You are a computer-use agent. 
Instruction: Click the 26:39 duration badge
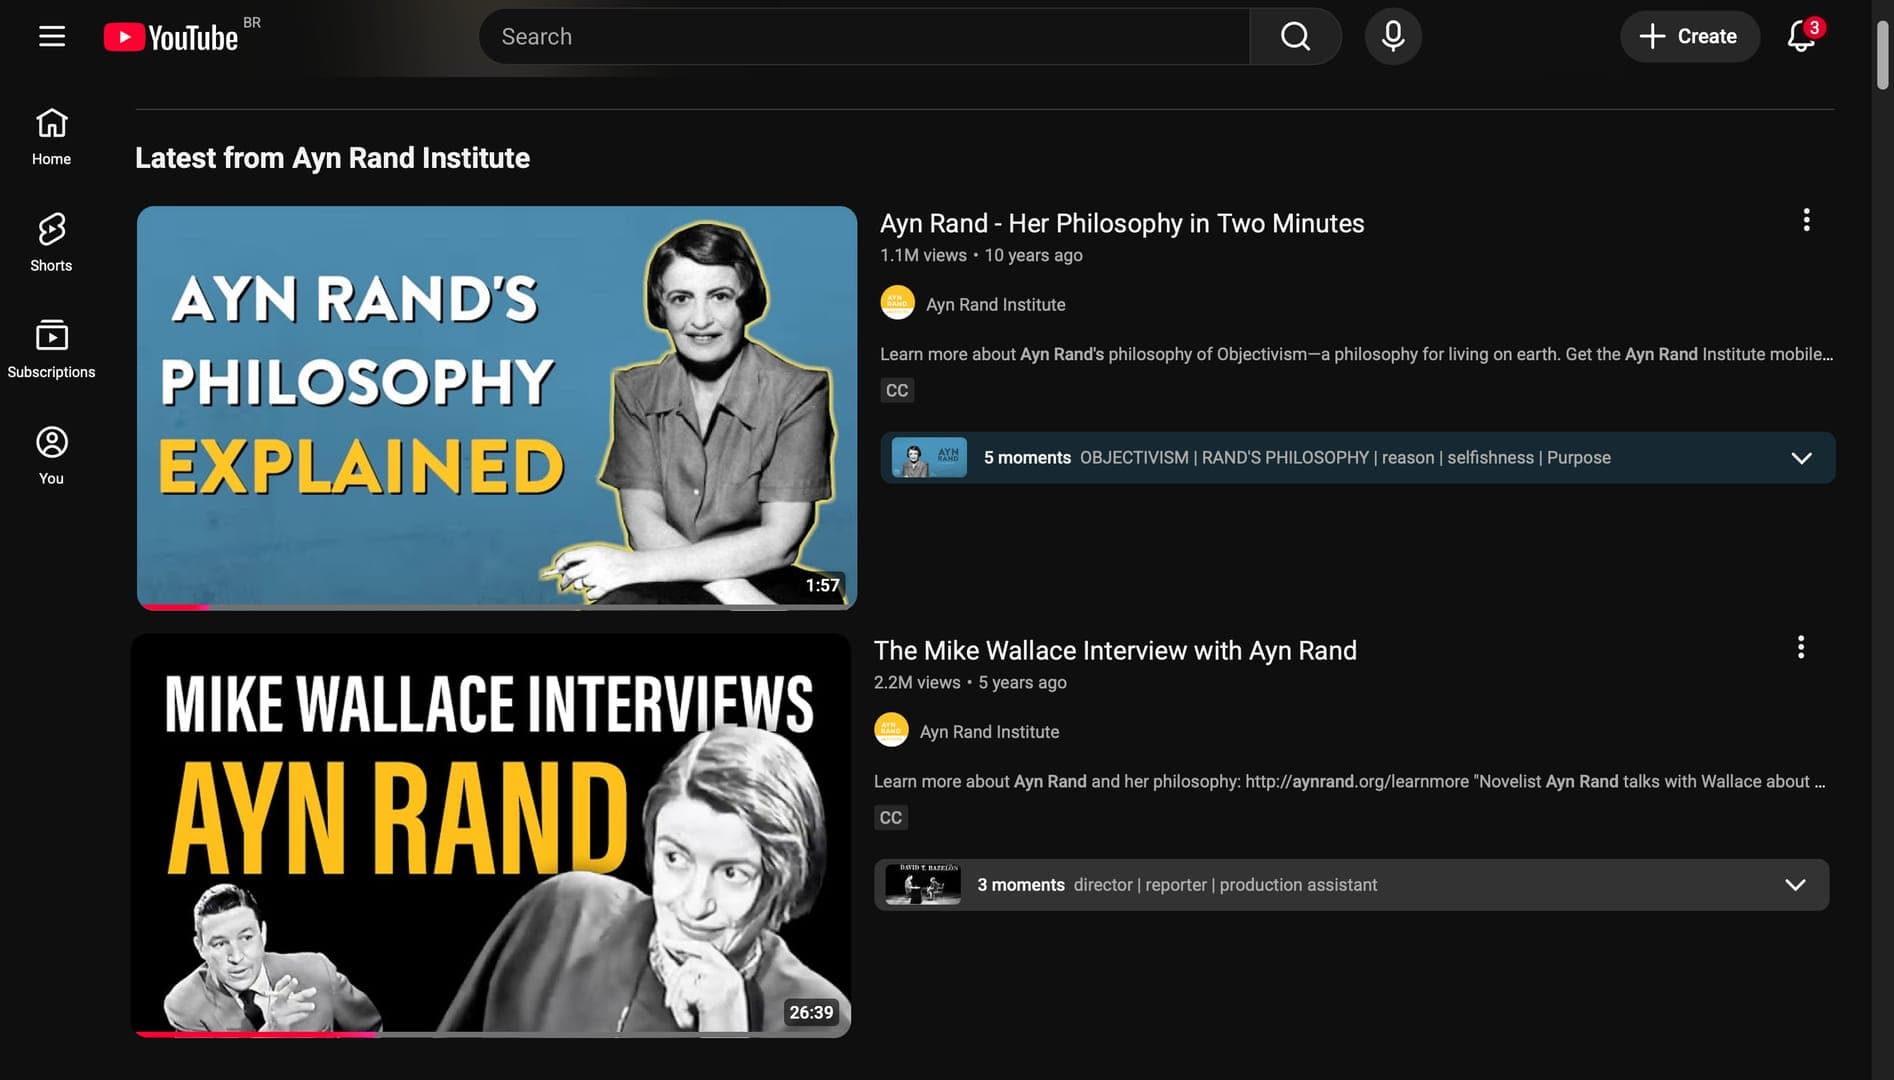pos(811,1012)
